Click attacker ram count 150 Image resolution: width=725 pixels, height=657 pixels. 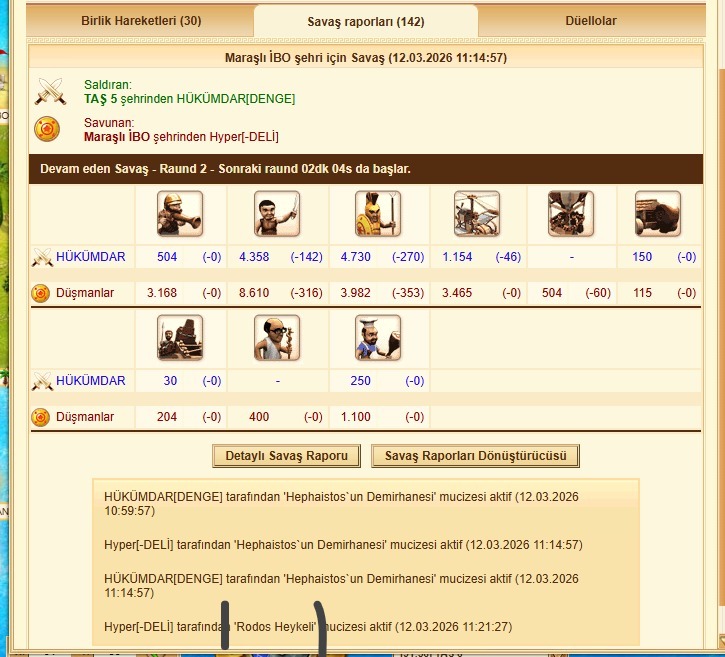point(642,257)
